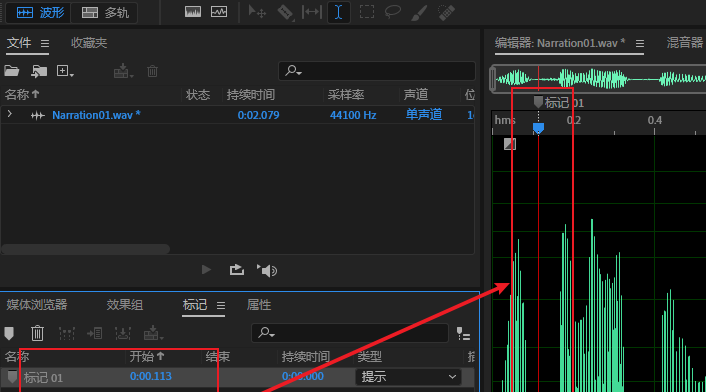The width and height of the screenshot is (706, 392).
Task: Click marker start time 0:00.113
Action: 151,376
